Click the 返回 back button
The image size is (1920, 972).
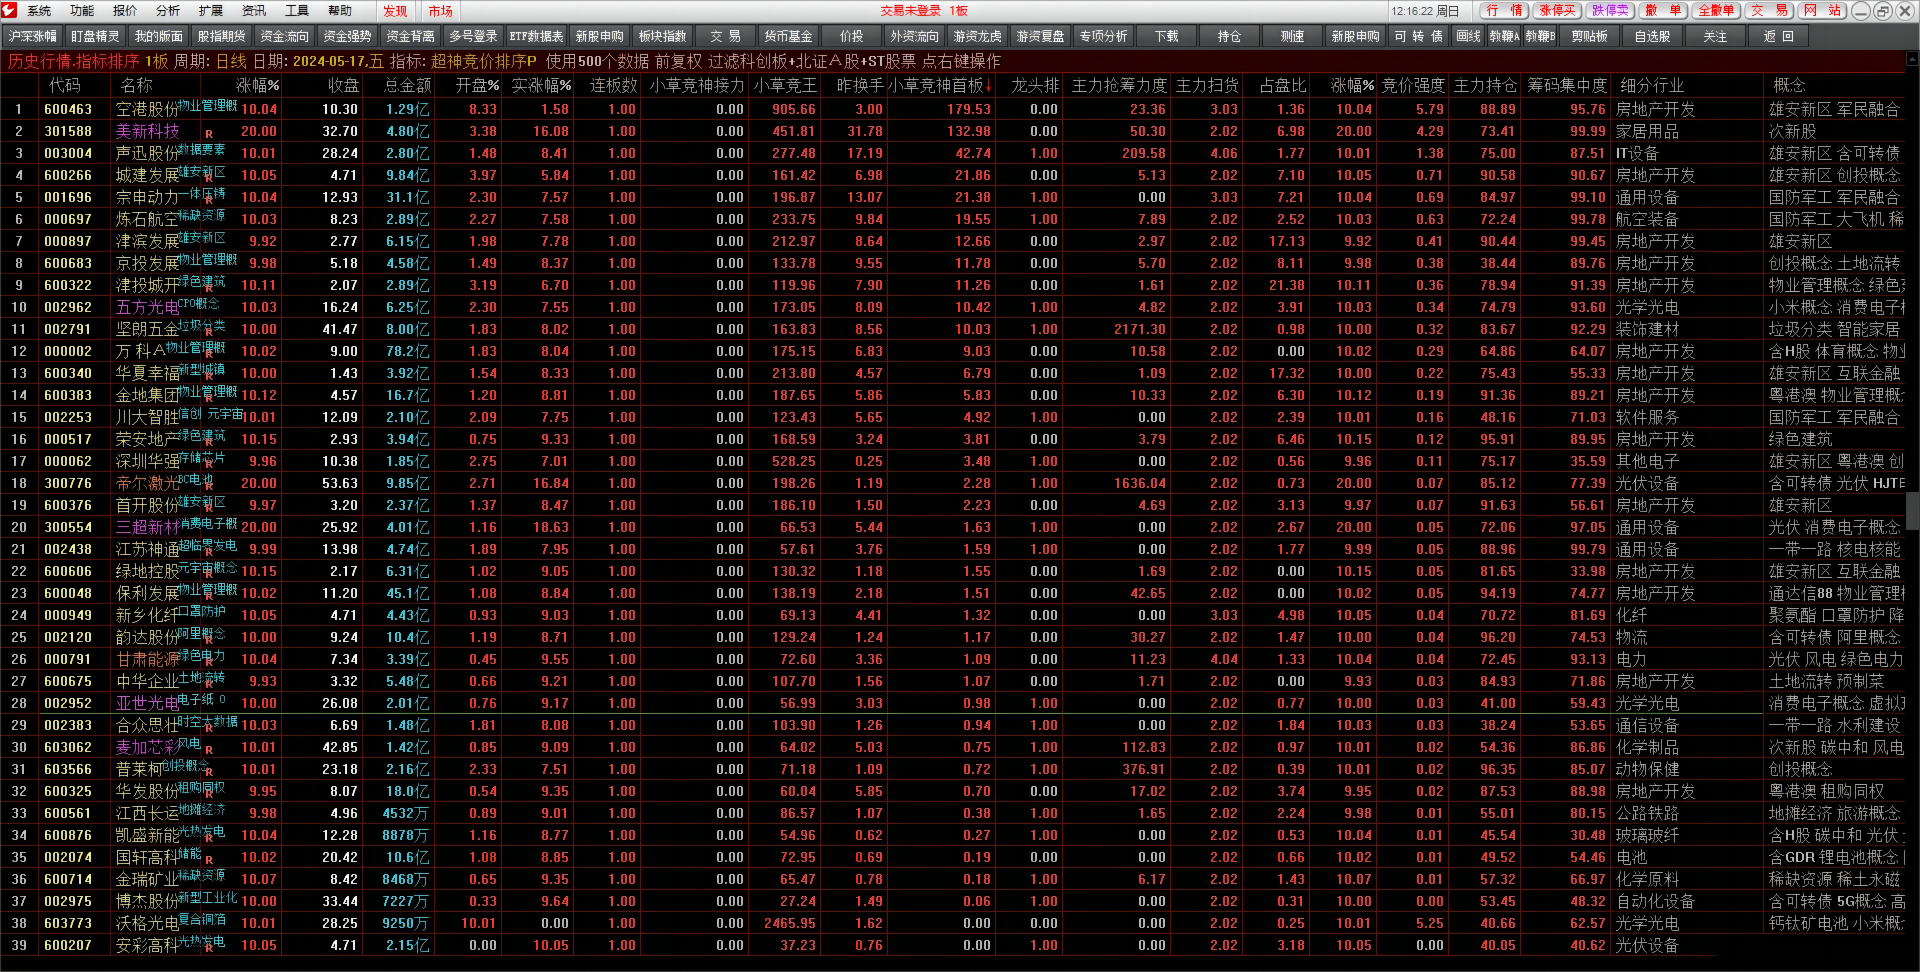point(1778,36)
